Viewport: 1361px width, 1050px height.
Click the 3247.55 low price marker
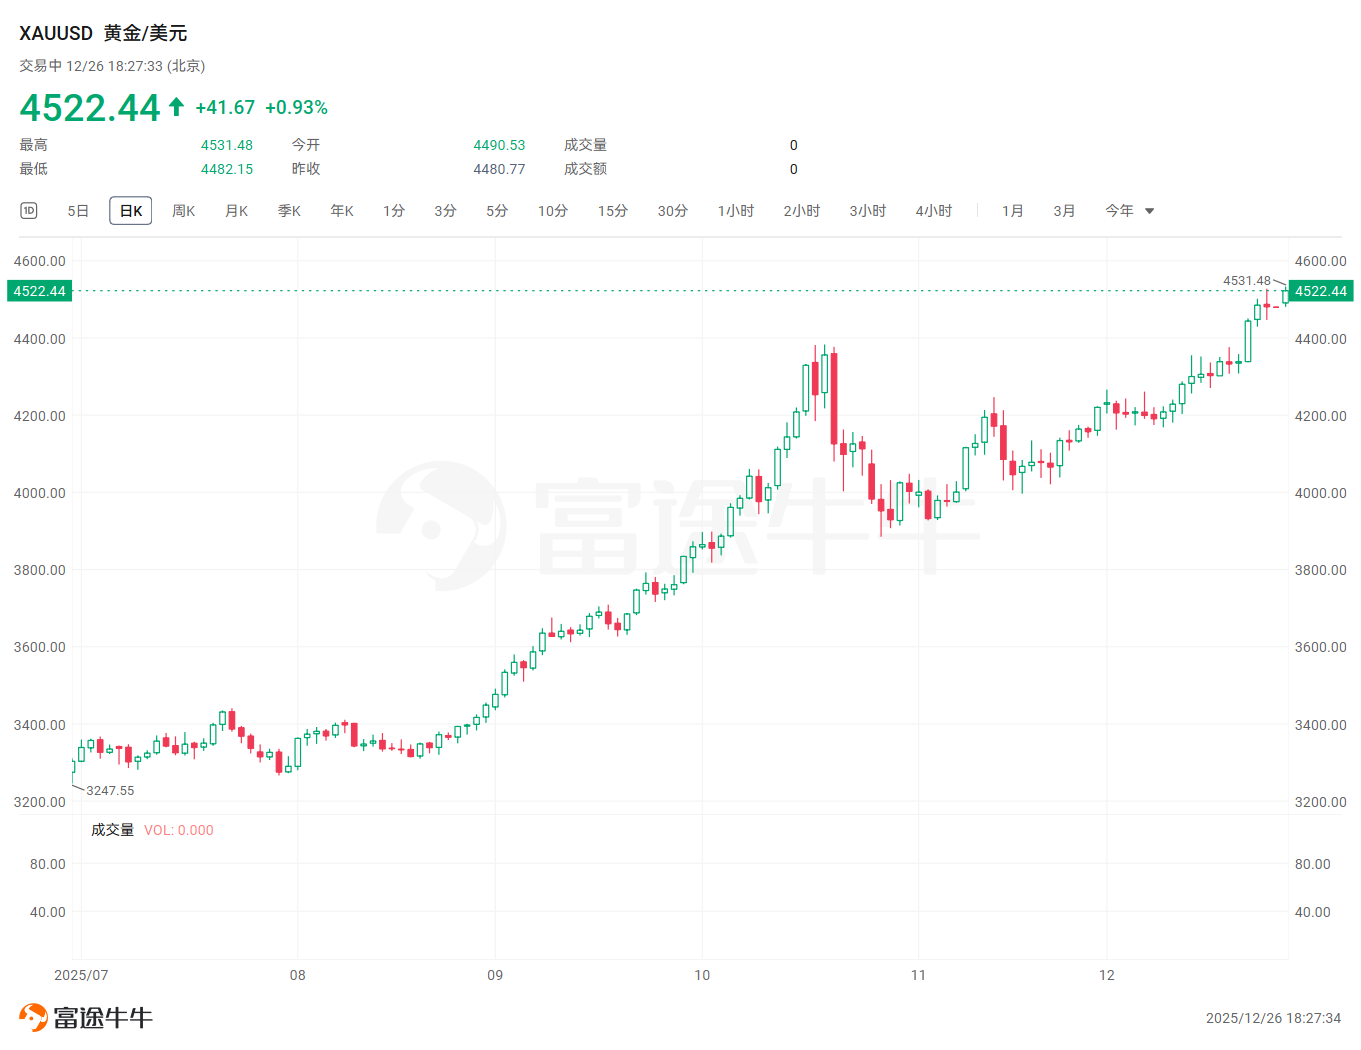(x=110, y=791)
